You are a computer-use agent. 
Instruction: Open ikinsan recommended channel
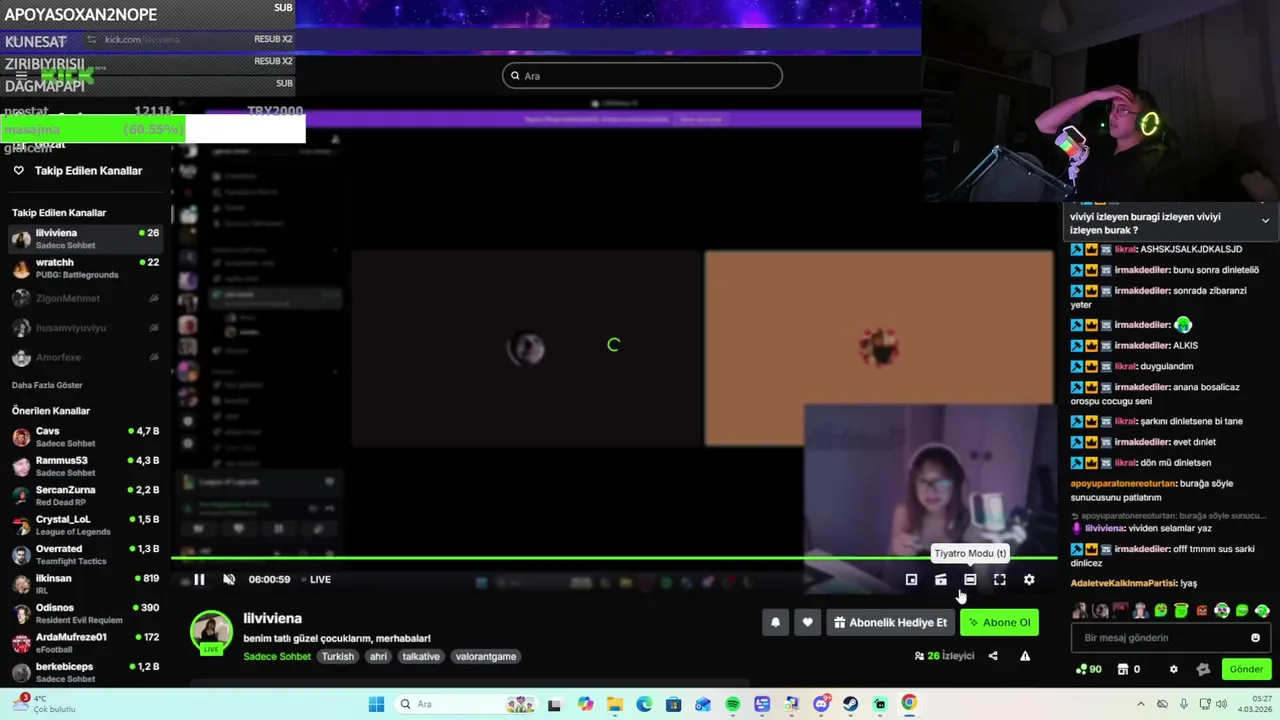pos(85,584)
